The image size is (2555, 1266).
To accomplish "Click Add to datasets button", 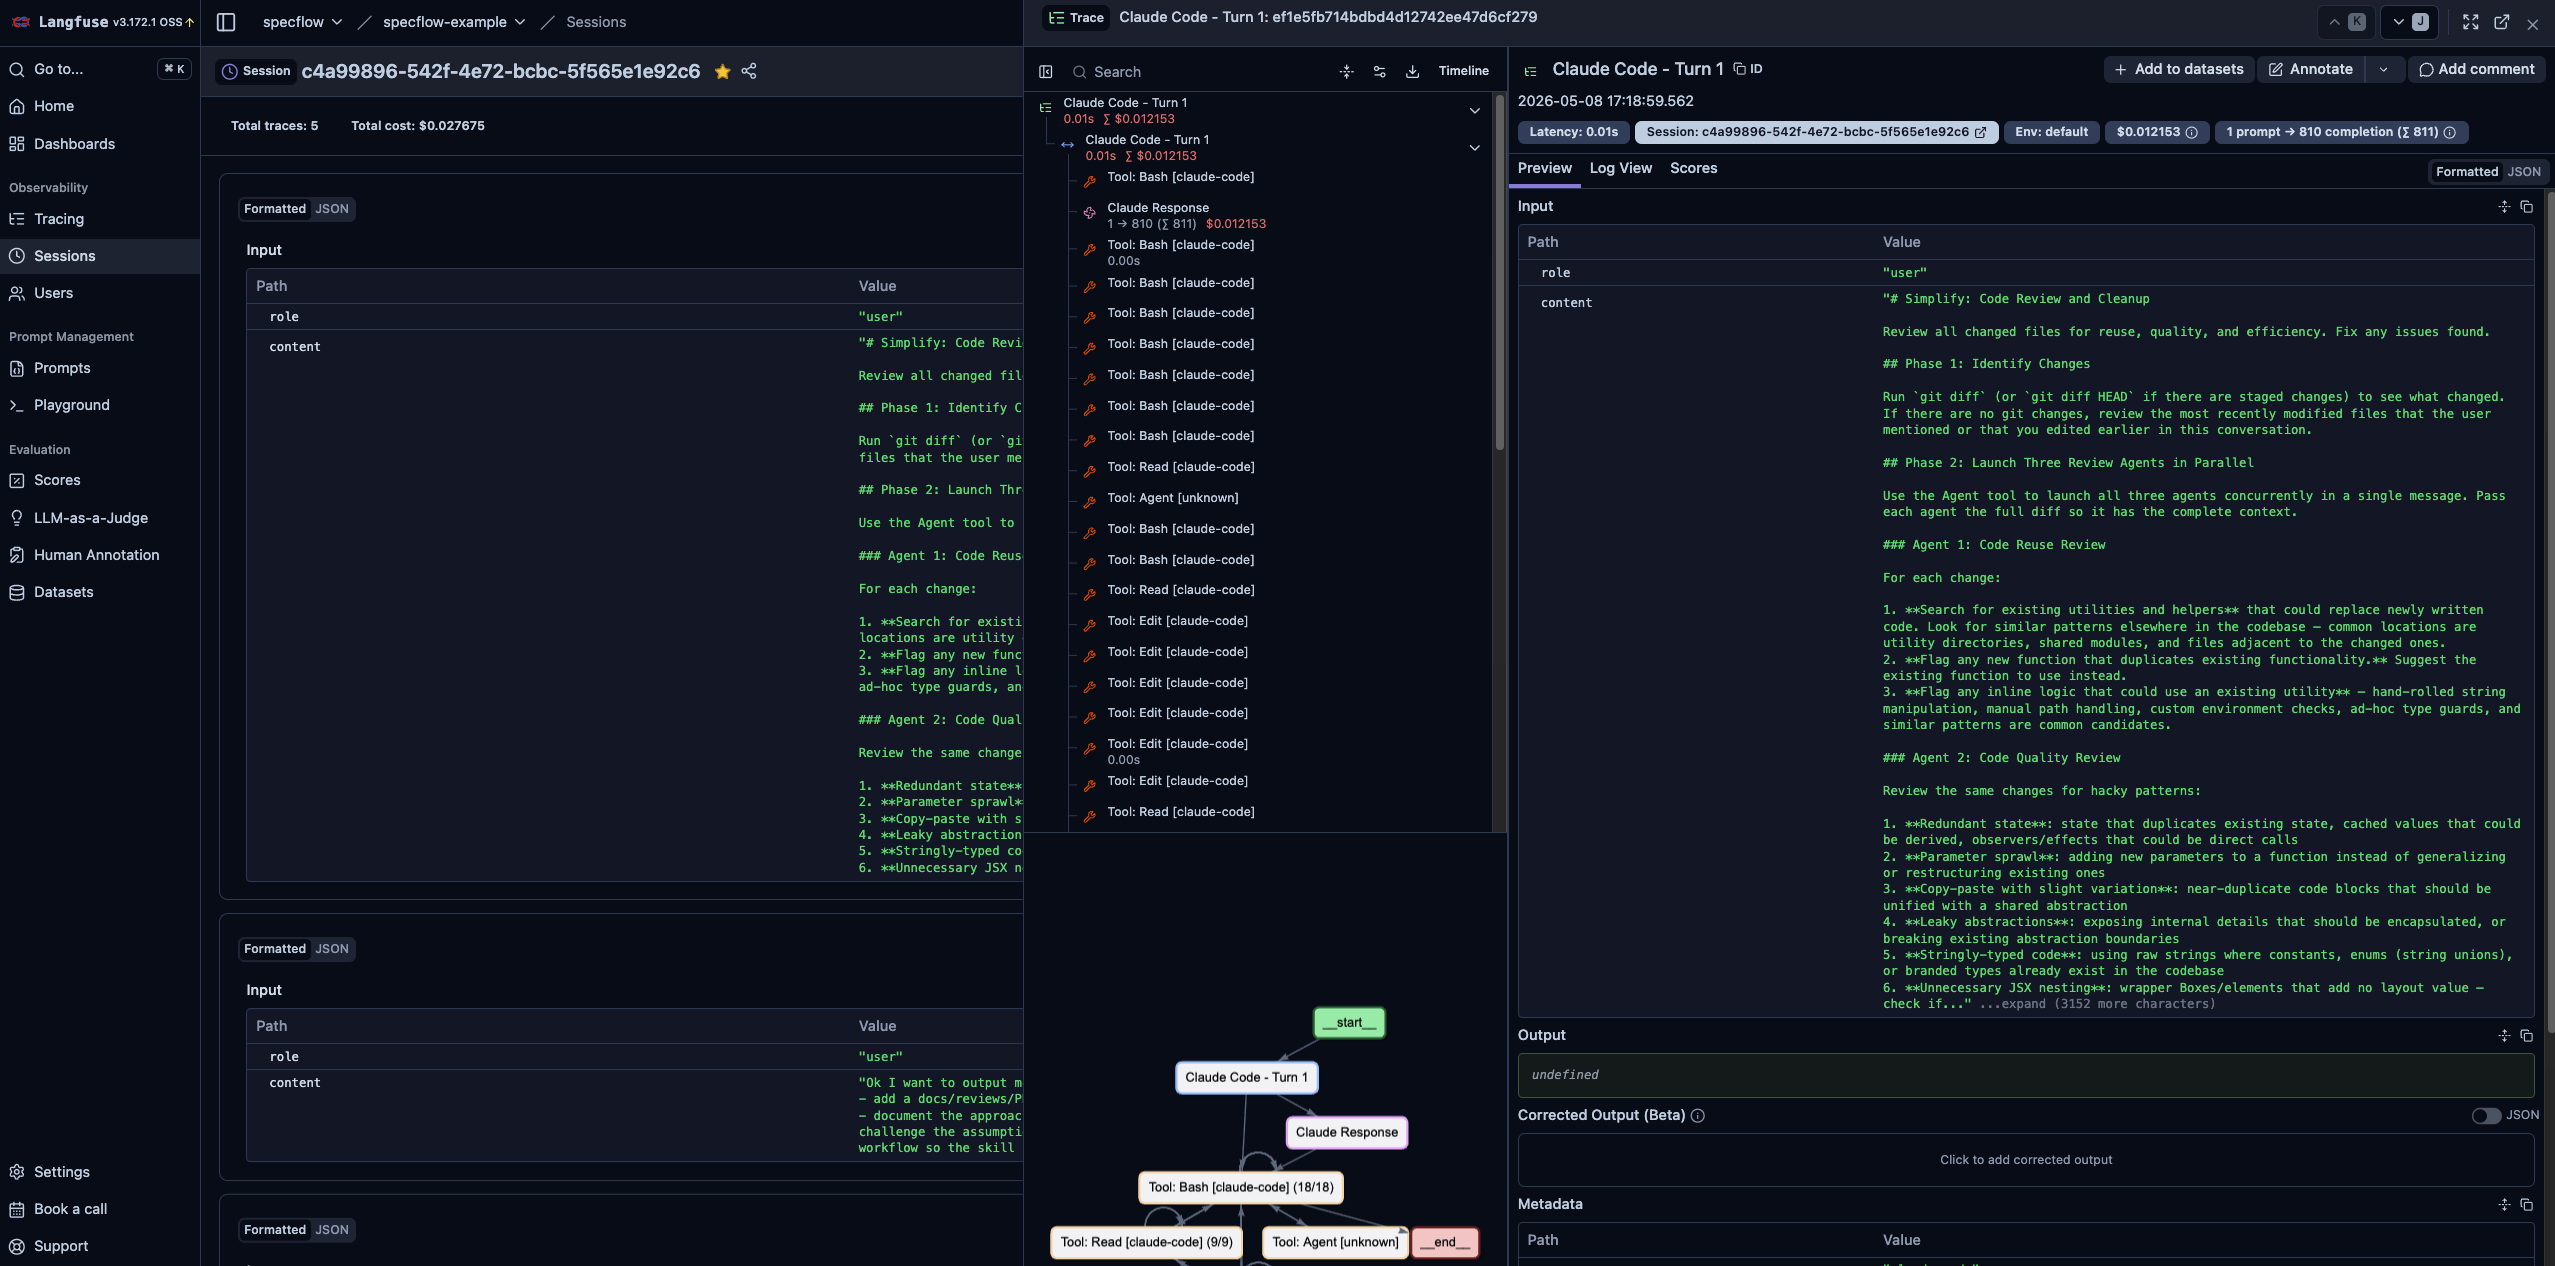I will [2178, 69].
